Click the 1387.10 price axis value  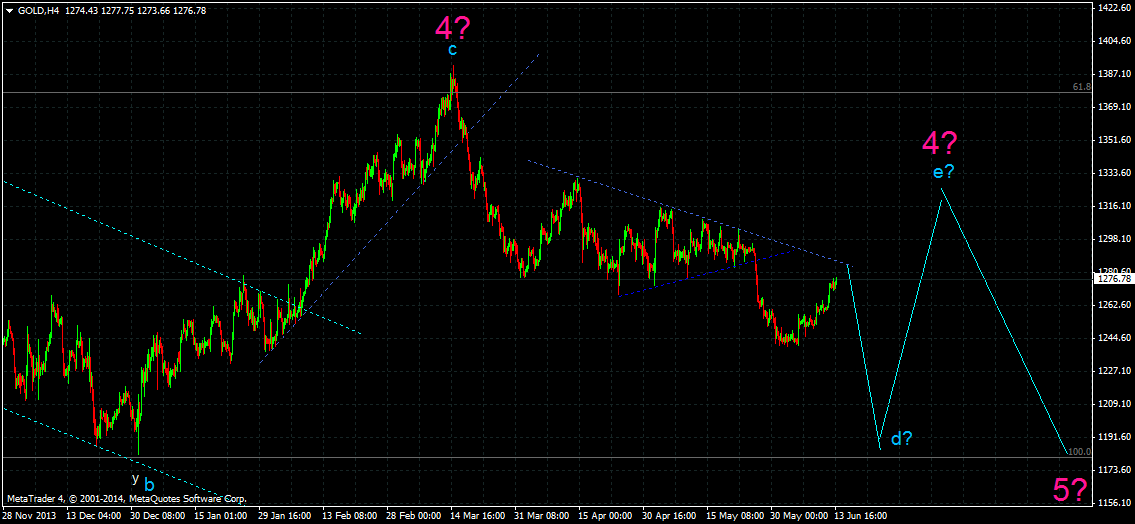pos(1113,74)
